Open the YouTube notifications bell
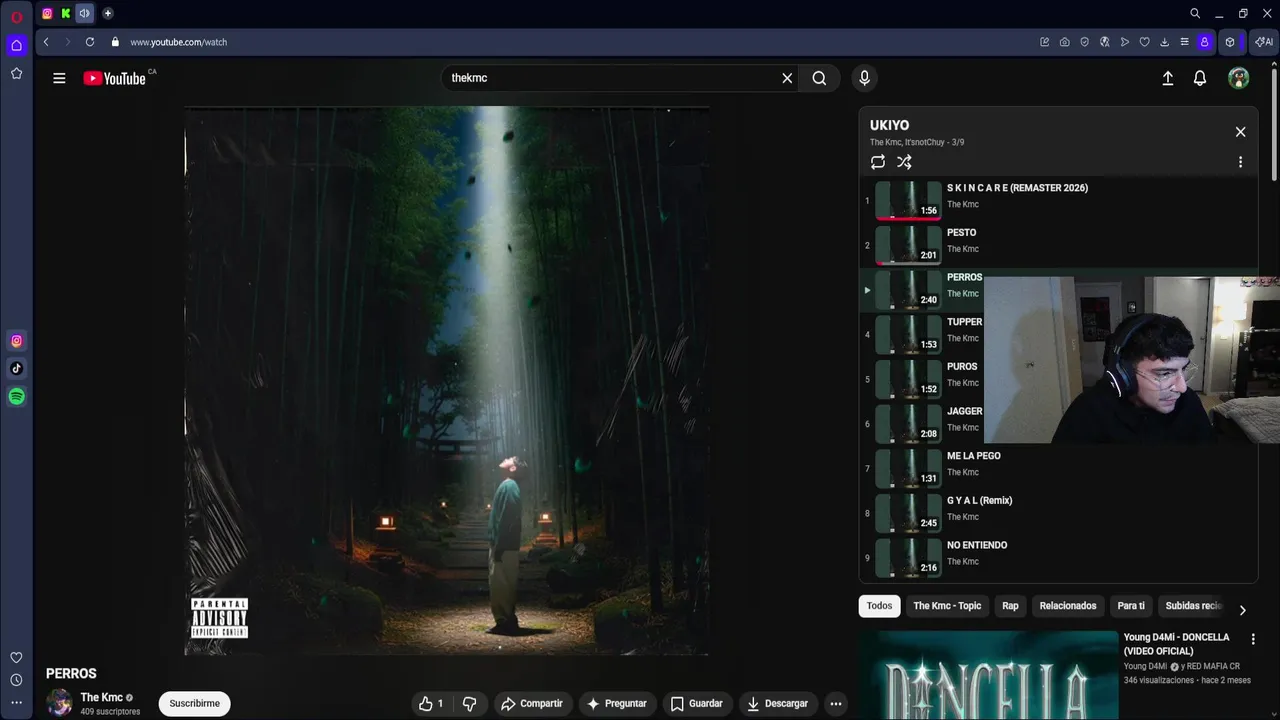1280x720 pixels. pyautogui.click(x=1200, y=78)
